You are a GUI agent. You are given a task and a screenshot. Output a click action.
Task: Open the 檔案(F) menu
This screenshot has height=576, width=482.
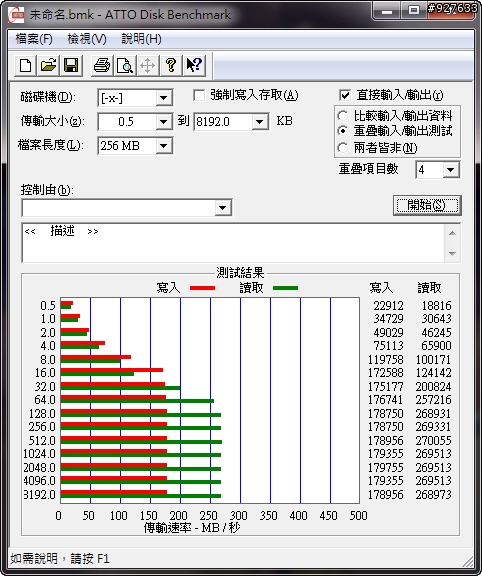34,39
